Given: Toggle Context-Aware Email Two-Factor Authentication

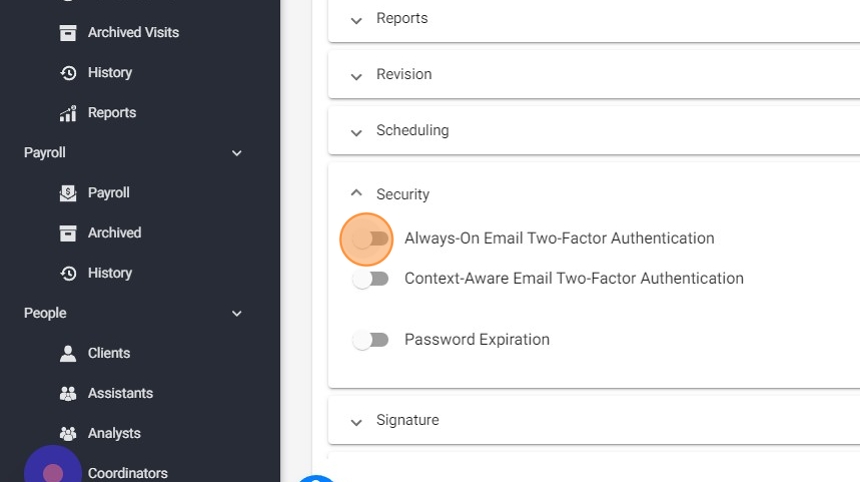Looking at the screenshot, I should [370, 279].
